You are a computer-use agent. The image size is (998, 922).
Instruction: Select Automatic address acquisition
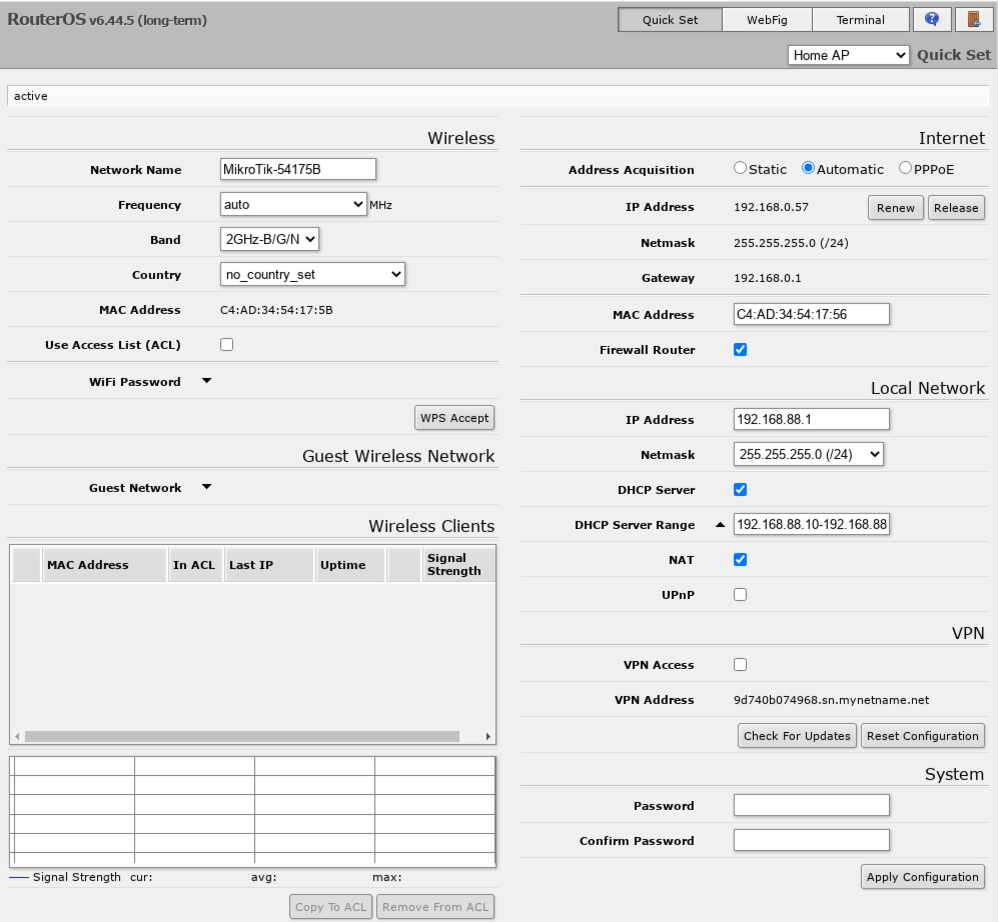coord(808,168)
